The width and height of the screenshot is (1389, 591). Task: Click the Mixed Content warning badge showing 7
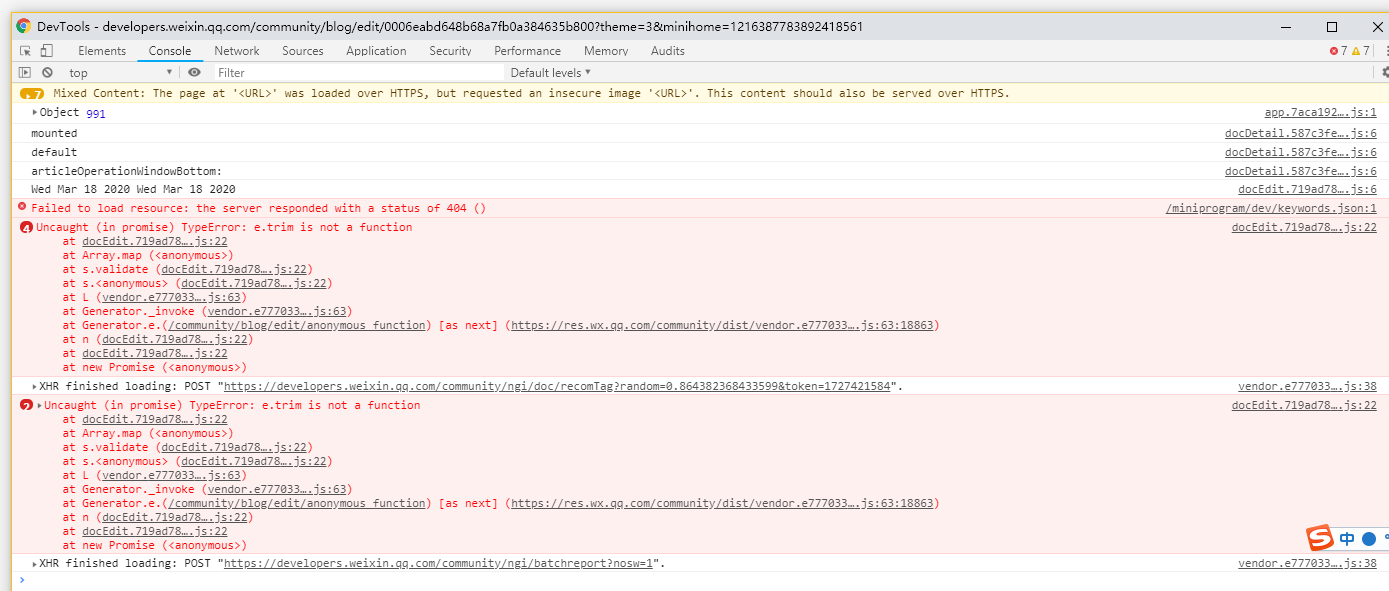coord(32,93)
